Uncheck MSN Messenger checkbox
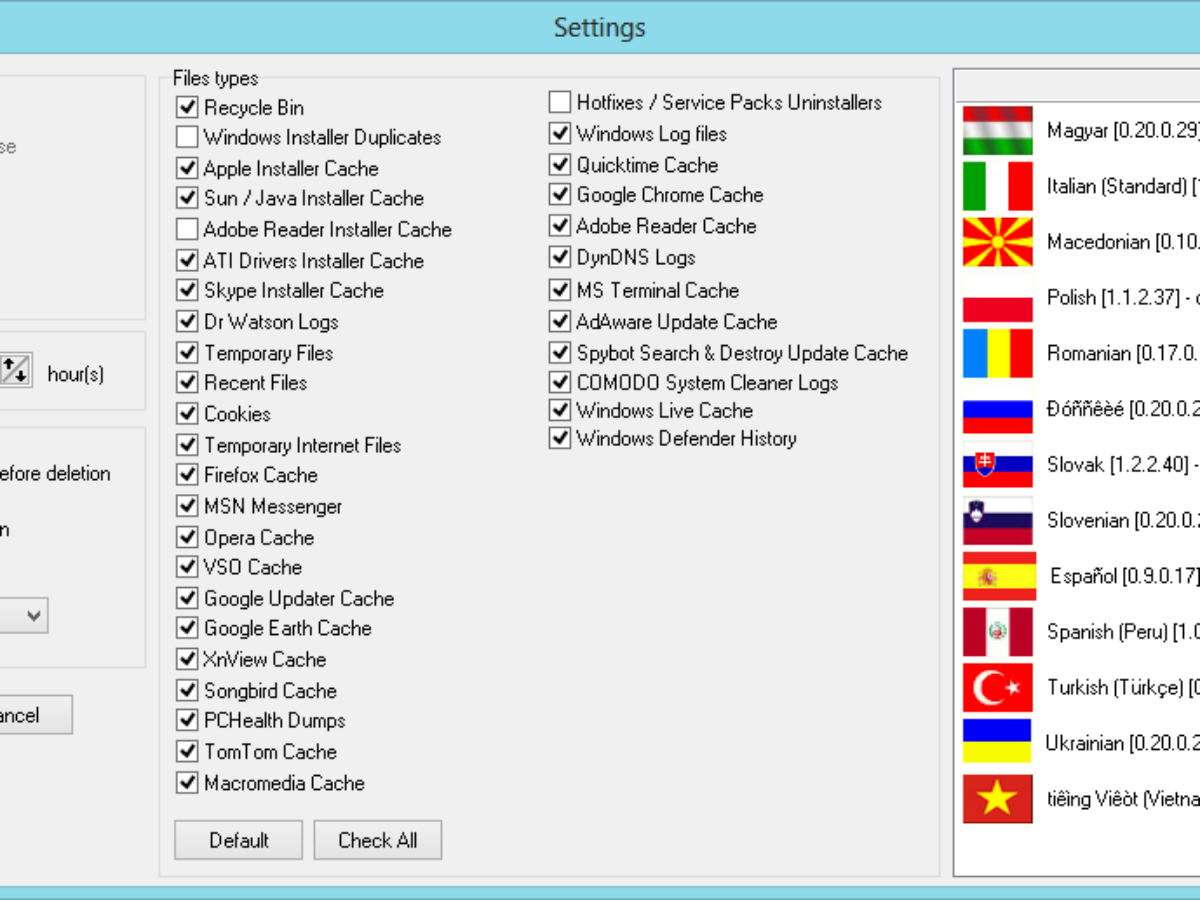1200x900 pixels. (187, 506)
